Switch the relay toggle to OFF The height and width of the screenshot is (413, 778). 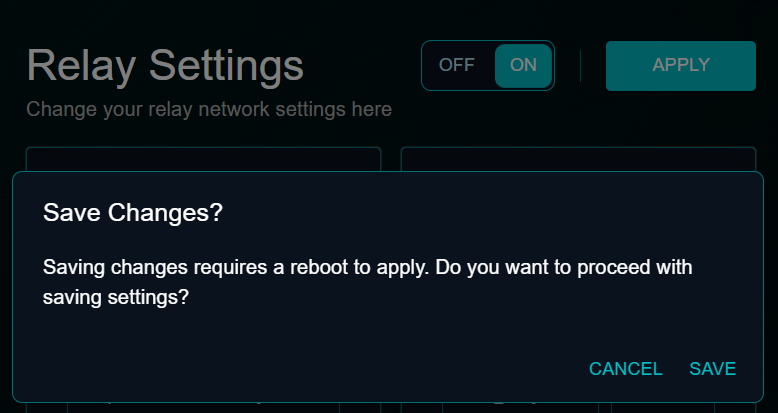point(457,65)
